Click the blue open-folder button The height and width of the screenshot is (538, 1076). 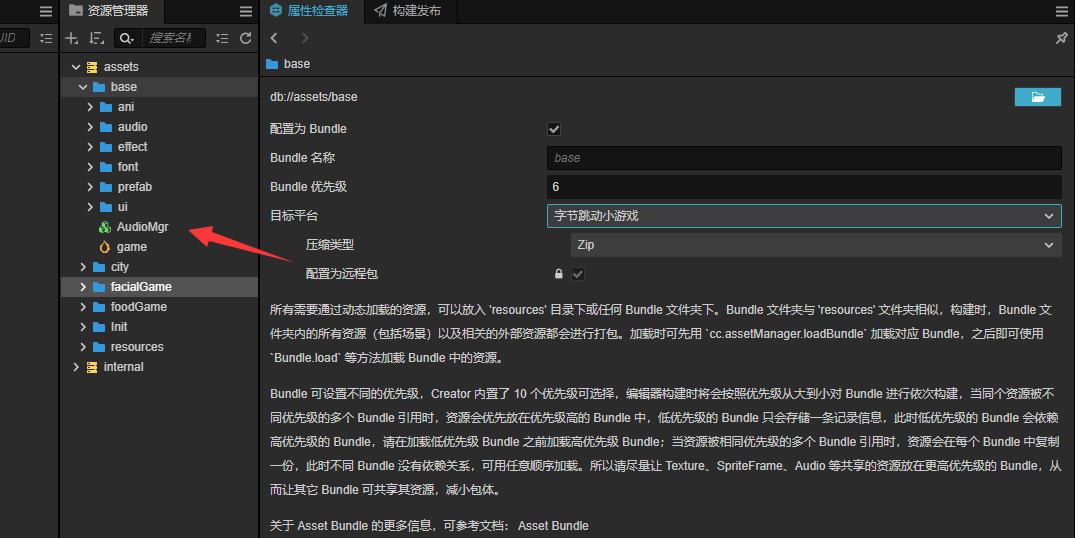pos(1038,97)
